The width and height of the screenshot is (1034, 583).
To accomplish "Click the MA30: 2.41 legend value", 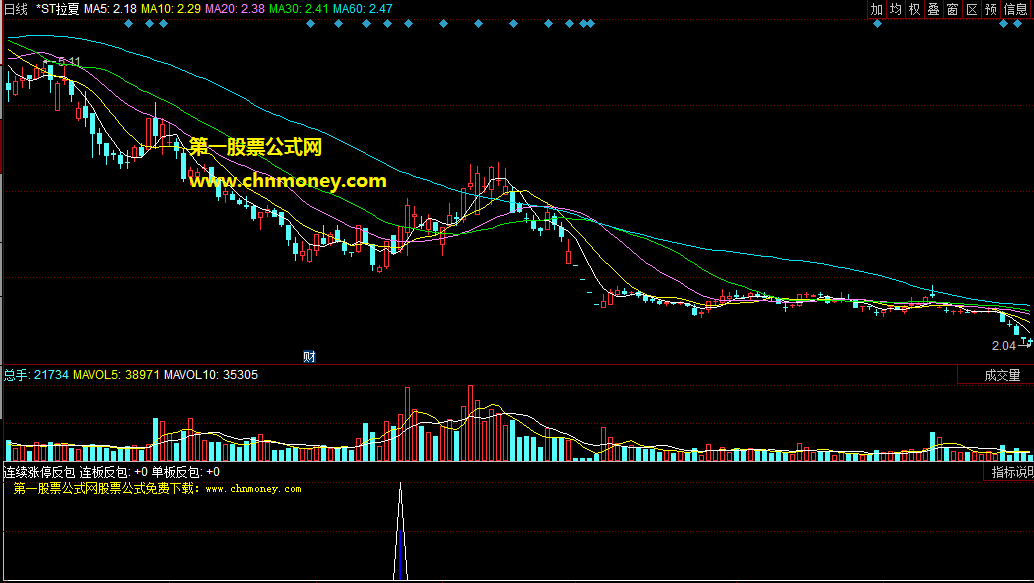I will 299,9.
